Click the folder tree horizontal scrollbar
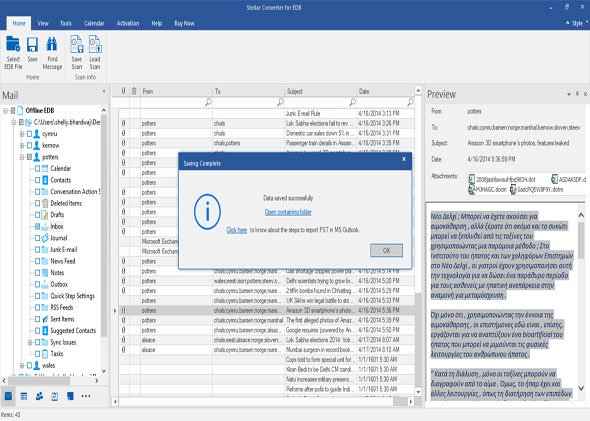The width and height of the screenshot is (590, 421). pyautogui.click(x=39, y=381)
